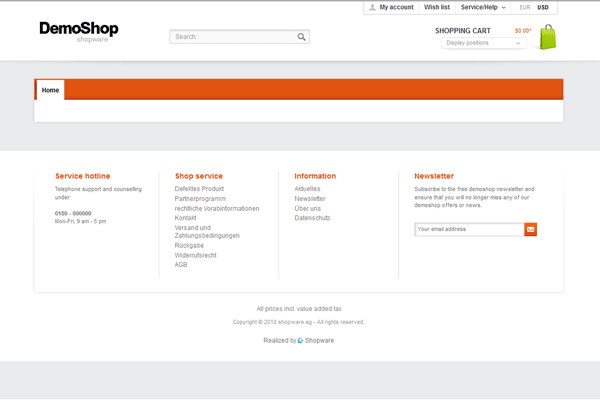Switch currency to EUR
This screenshot has width=600, height=400.
pyautogui.click(x=526, y=7)
